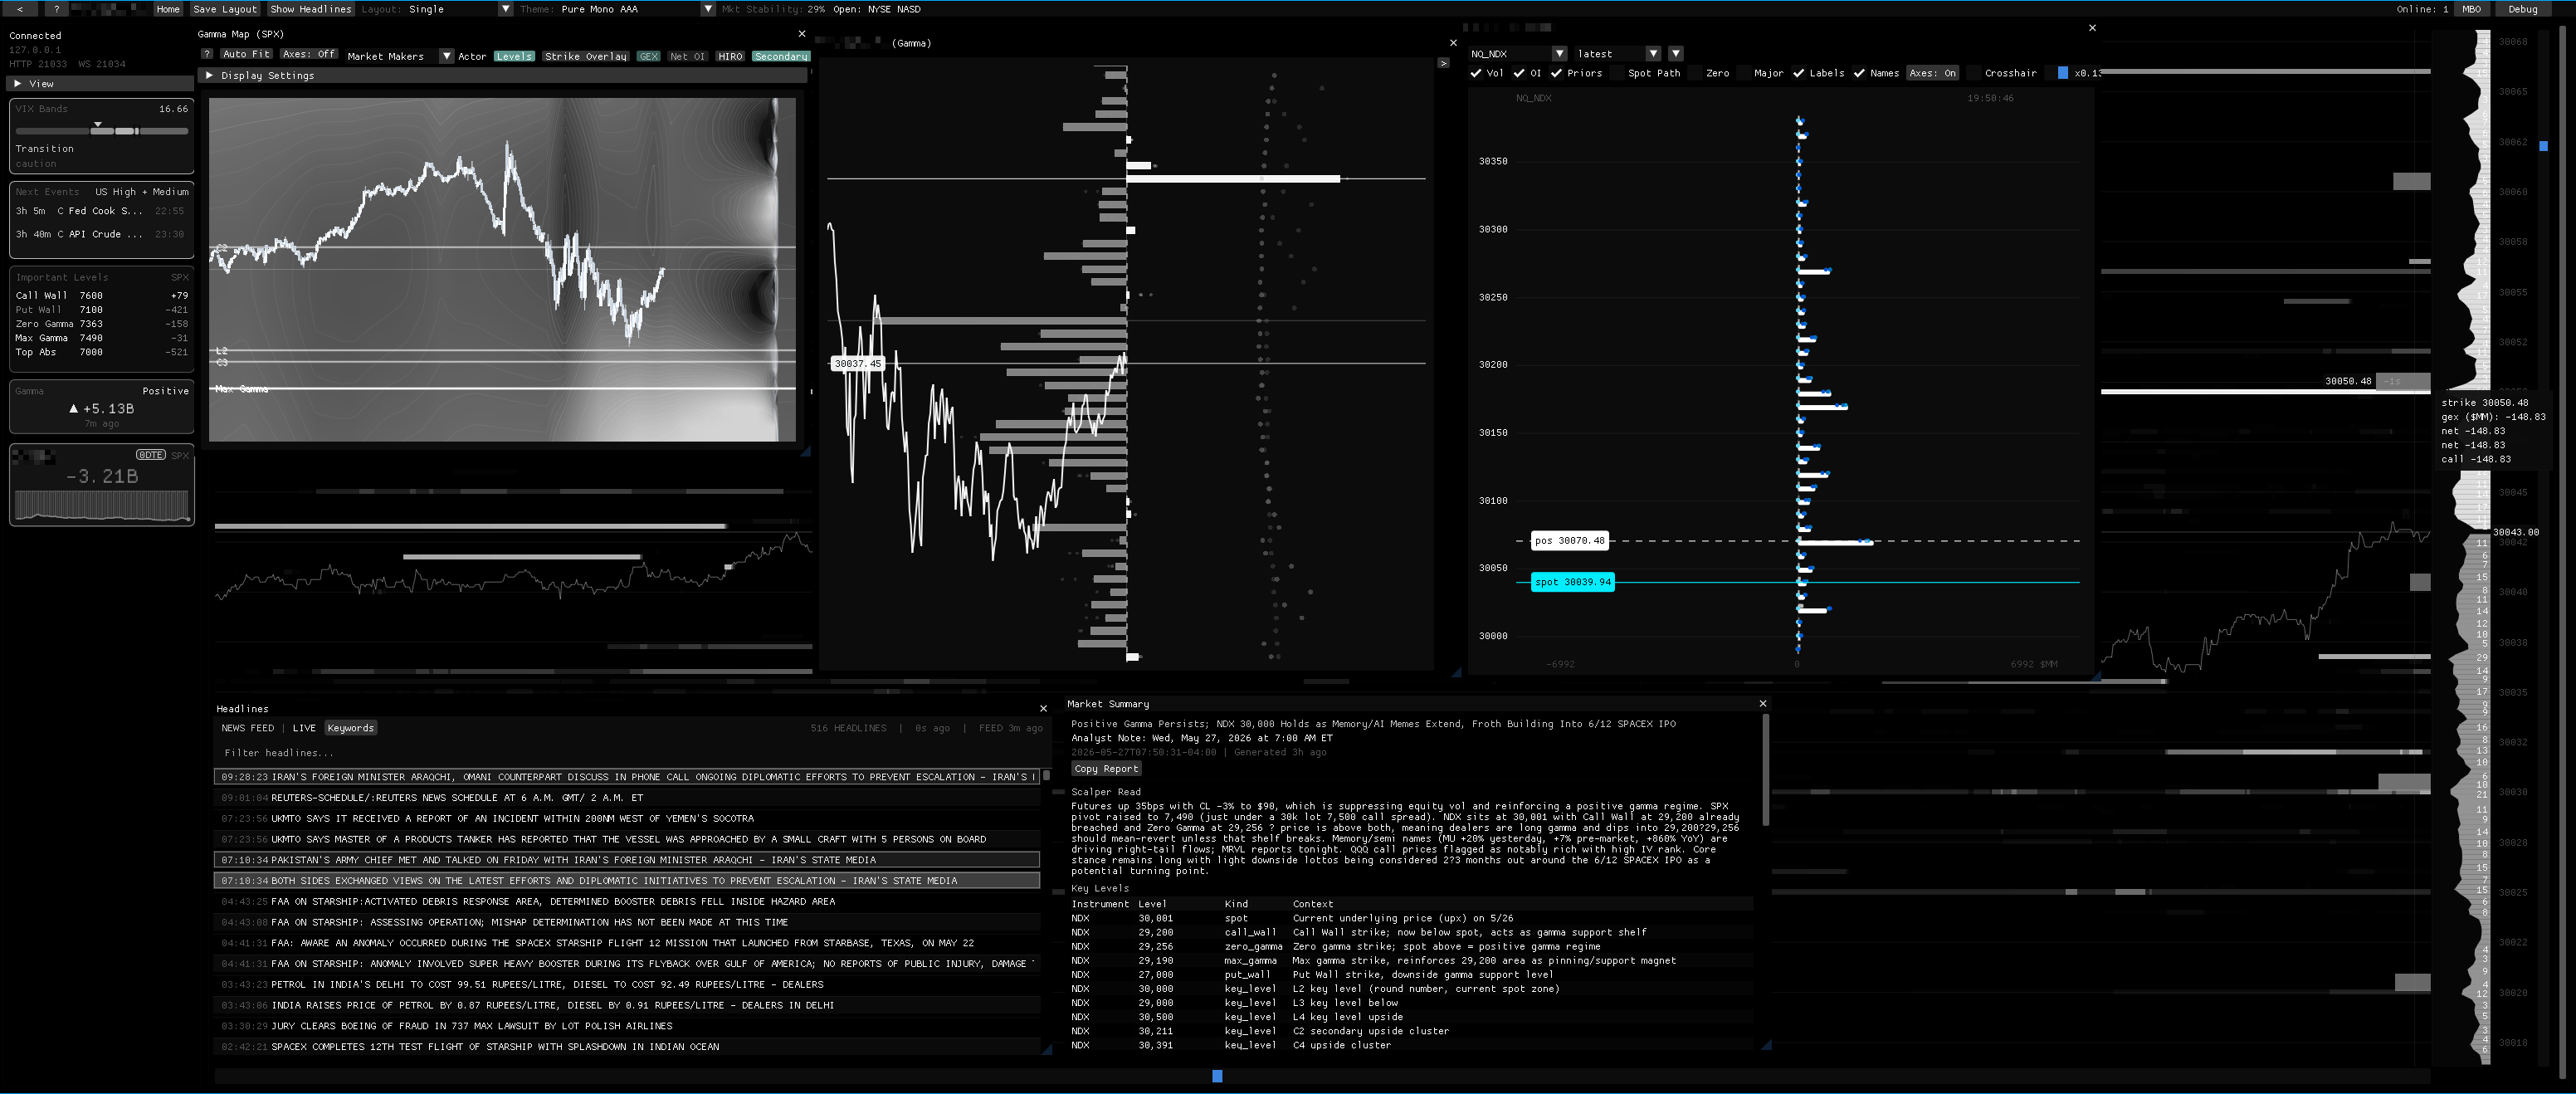Image resolution: width=2576 pixels, height=1094 pixels.
Task: Close the Market Summary panel
Action: 1762,704
